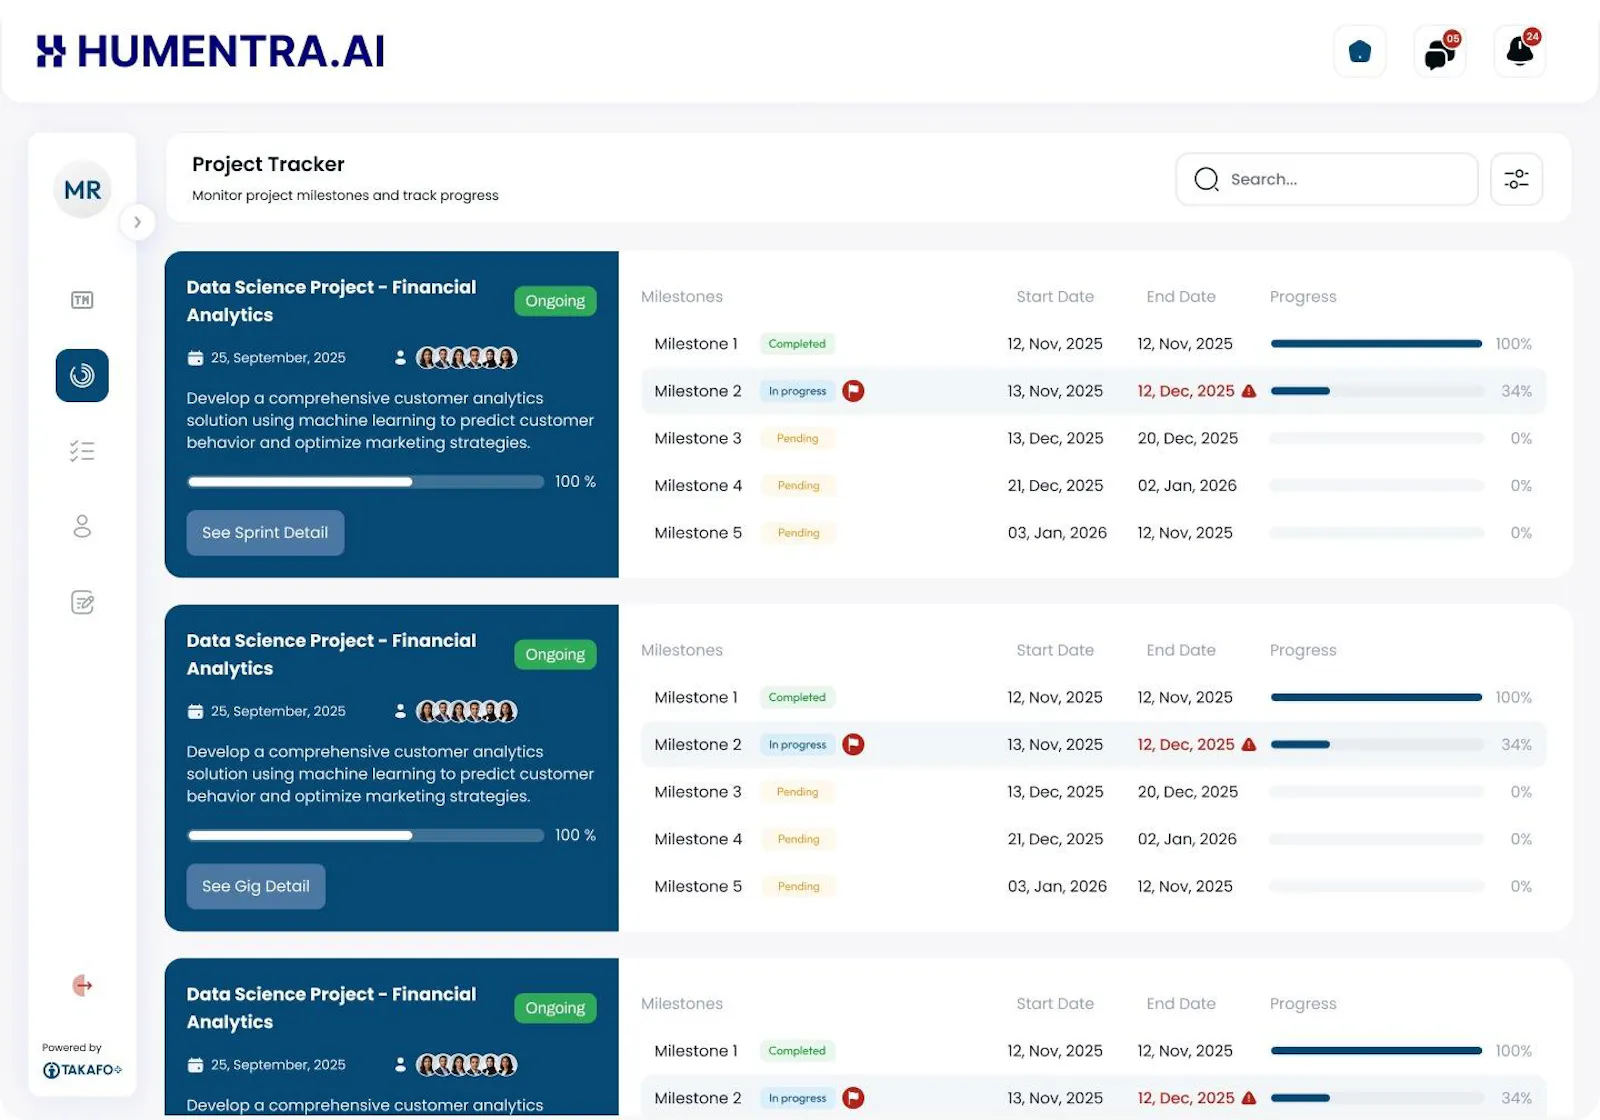Click team avatars on third project card
The width and height of the screenshot is (1600, 1120).
point(467,1065)
